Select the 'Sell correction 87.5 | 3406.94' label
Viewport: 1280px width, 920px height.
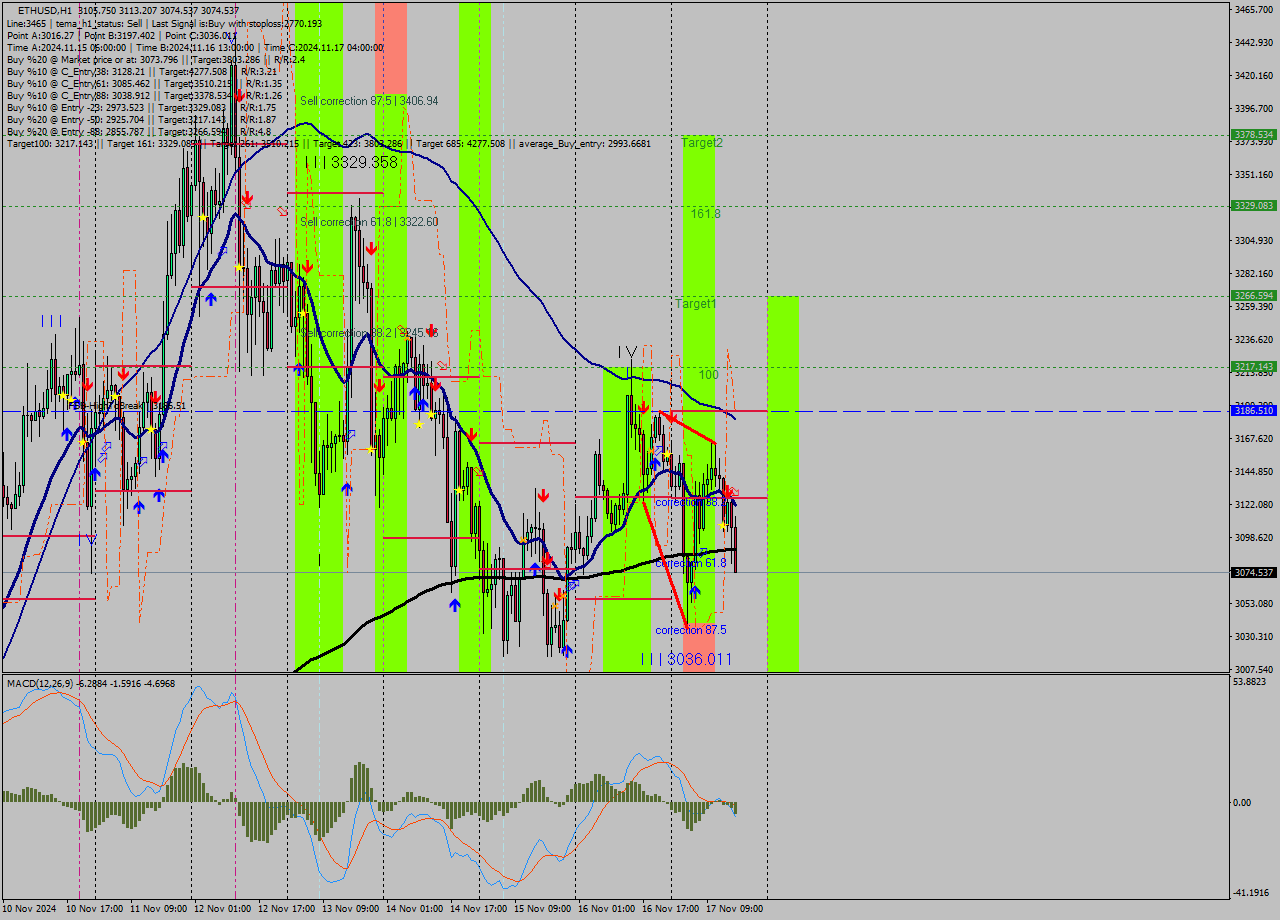pyautogui.click(x=369, y=101)
